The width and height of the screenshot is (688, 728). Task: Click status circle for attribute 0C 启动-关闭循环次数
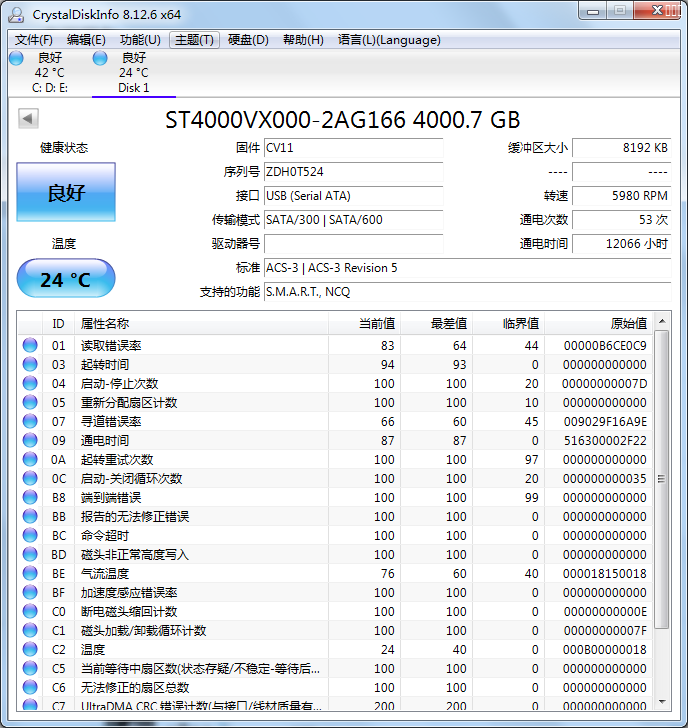(30, 478)
